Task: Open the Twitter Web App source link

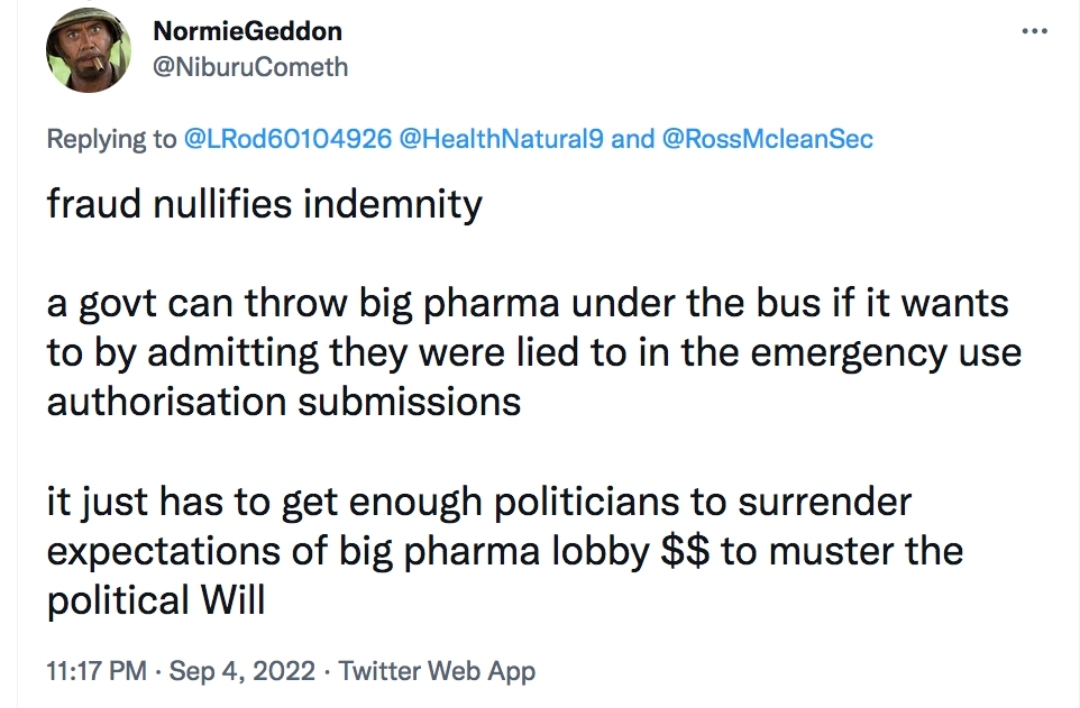Action: 437,671
